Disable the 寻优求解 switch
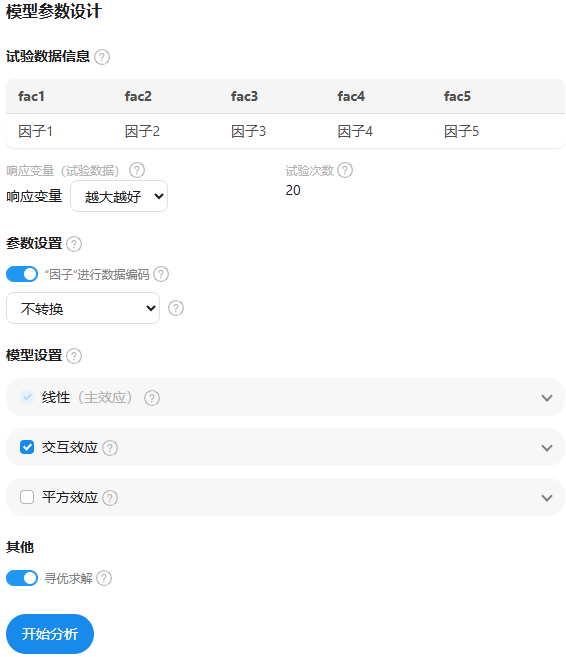566x657 pixels. pyautogui.click(x=22, y=578)
